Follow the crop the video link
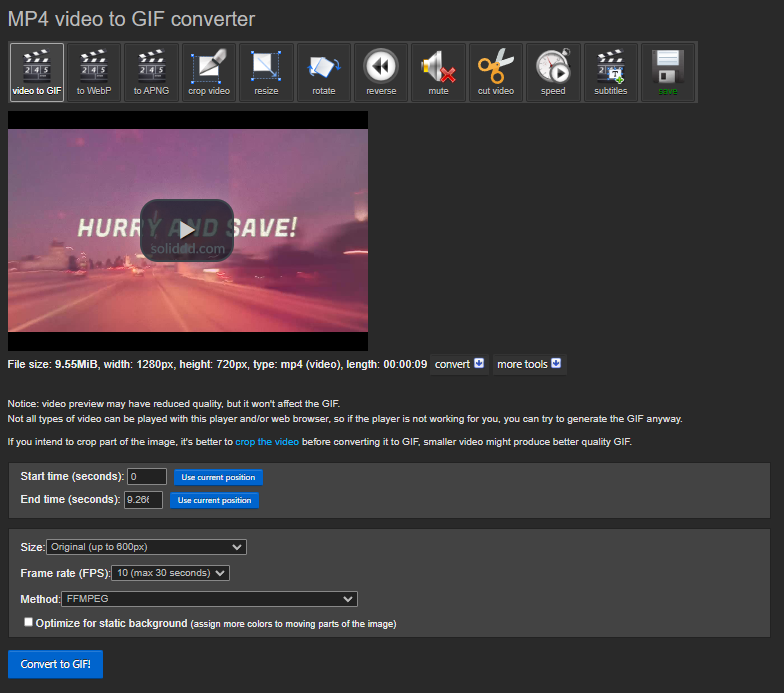 point(267,442)
